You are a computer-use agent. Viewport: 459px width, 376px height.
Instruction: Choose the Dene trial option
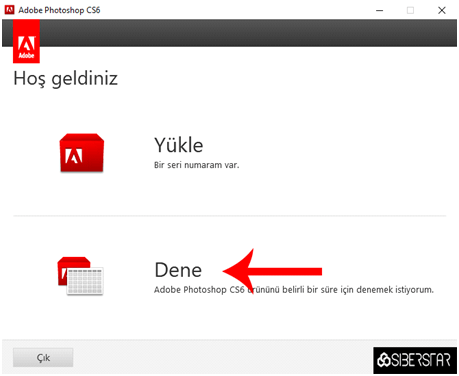(x=178, y=270)
